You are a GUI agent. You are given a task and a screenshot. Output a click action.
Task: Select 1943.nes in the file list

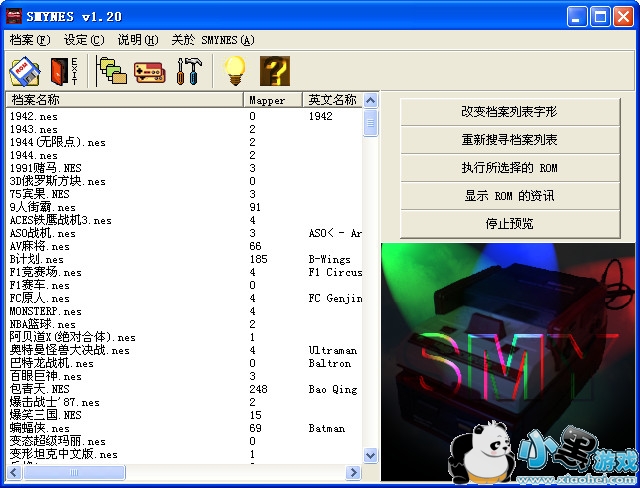click(x=33, y=129)
